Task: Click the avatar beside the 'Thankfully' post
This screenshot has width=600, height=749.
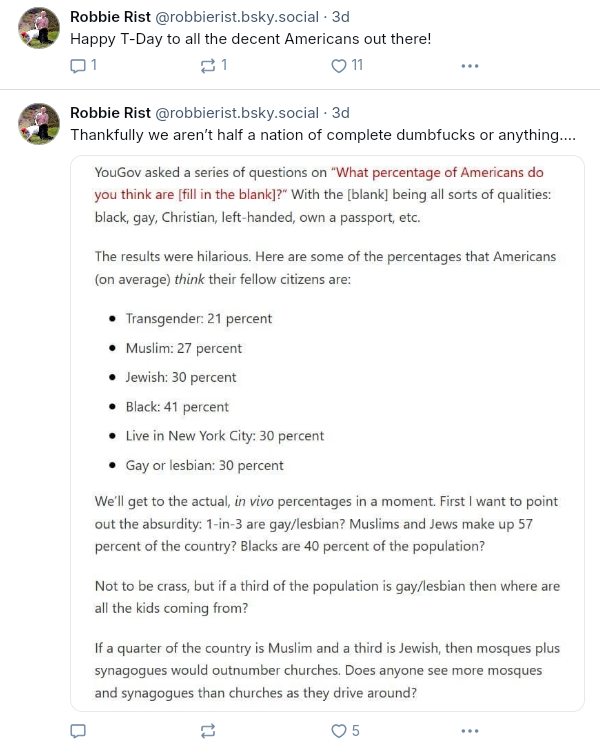Action: click(40, 124)
